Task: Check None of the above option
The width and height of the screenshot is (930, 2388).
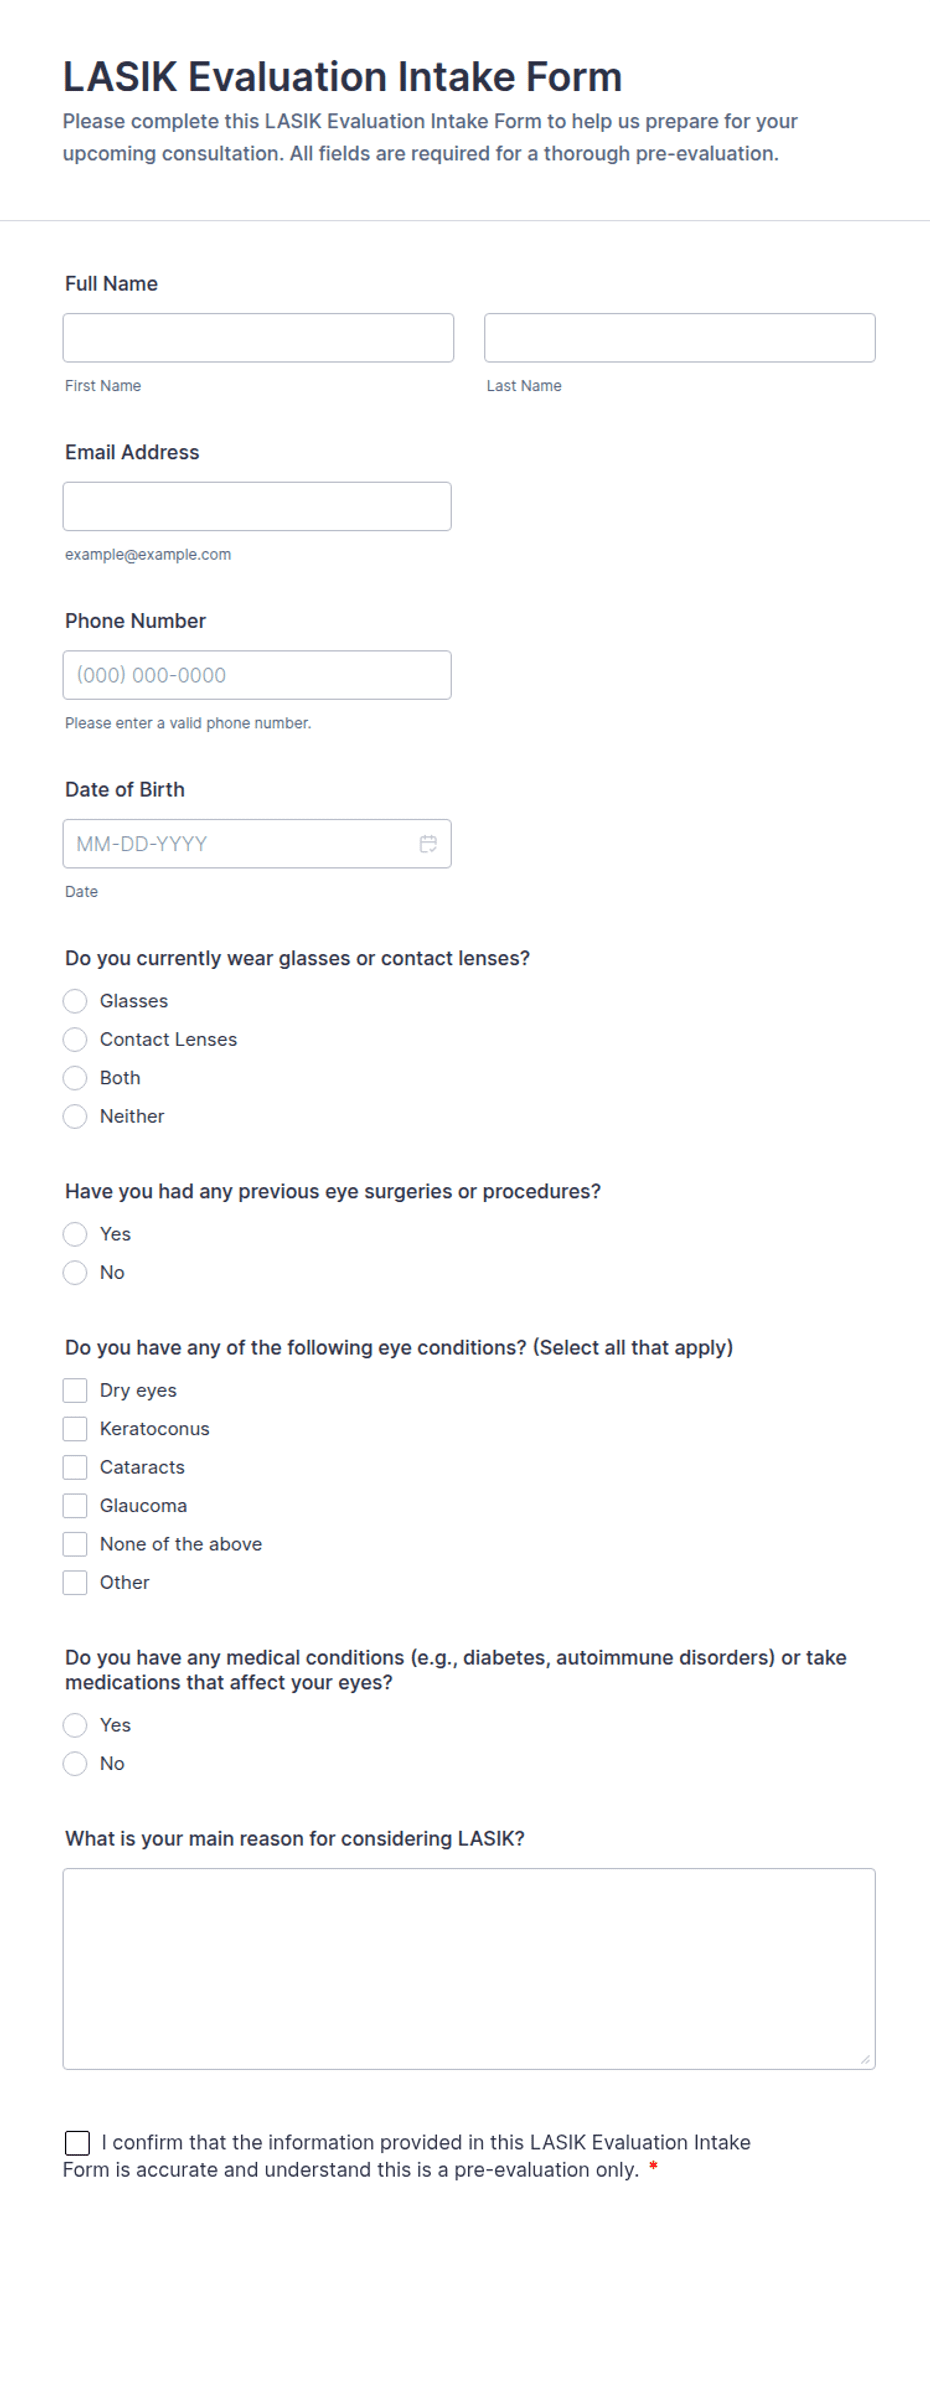Action: (75, 1544)
